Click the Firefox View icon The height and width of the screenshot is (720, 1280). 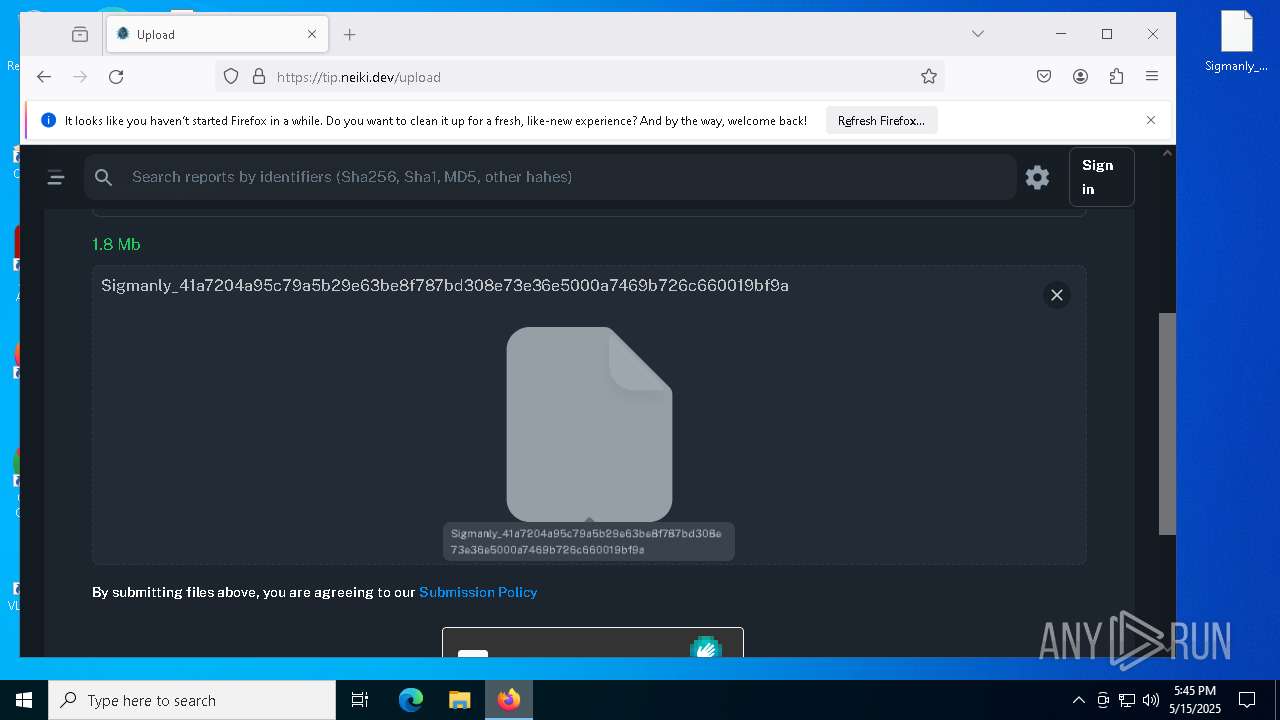[80, 34]
